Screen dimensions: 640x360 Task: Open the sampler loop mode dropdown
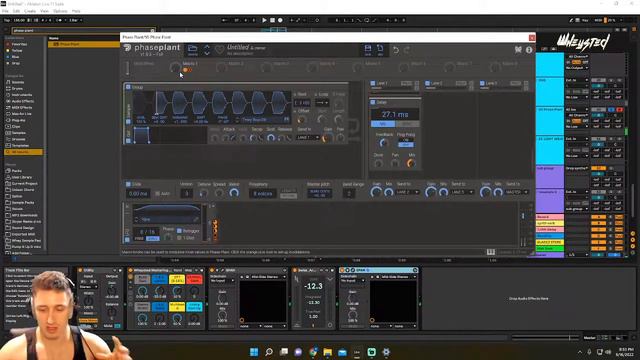click(322, 103)
